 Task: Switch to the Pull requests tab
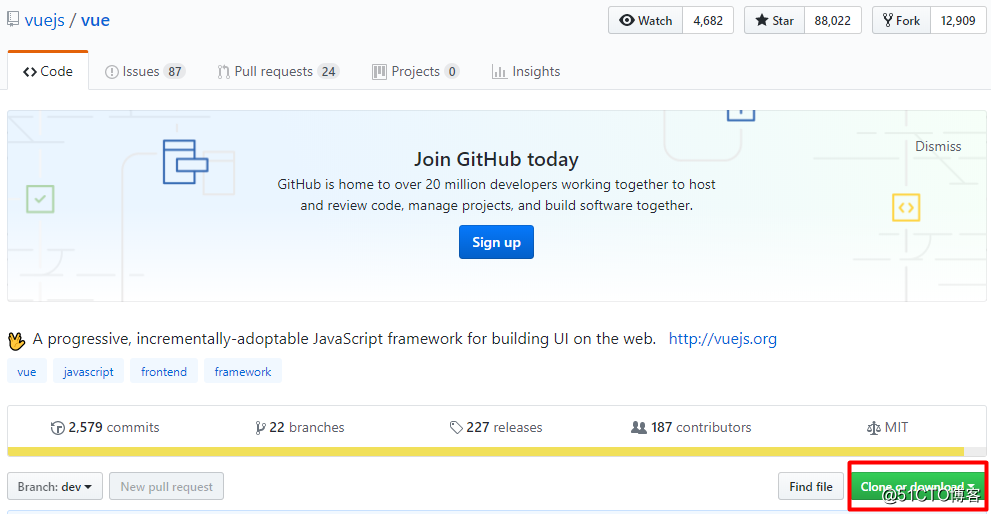point(278,71)
